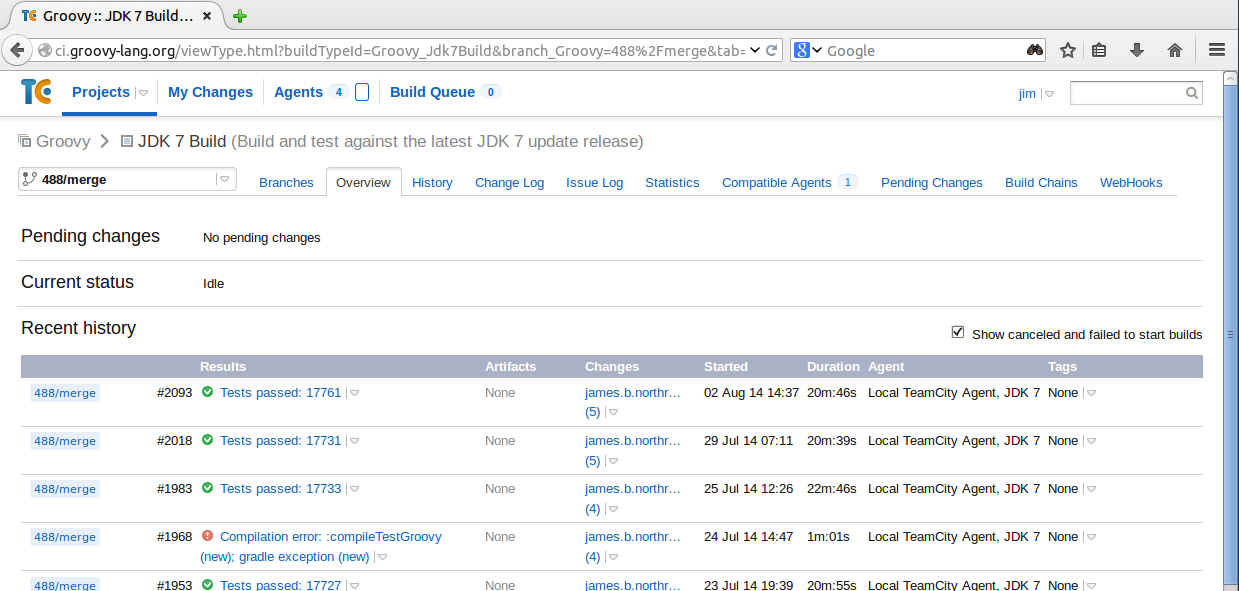Click the Groovy project icon in breadcrumb
Screen dimensions: 1239x591
tap(24, 141)
